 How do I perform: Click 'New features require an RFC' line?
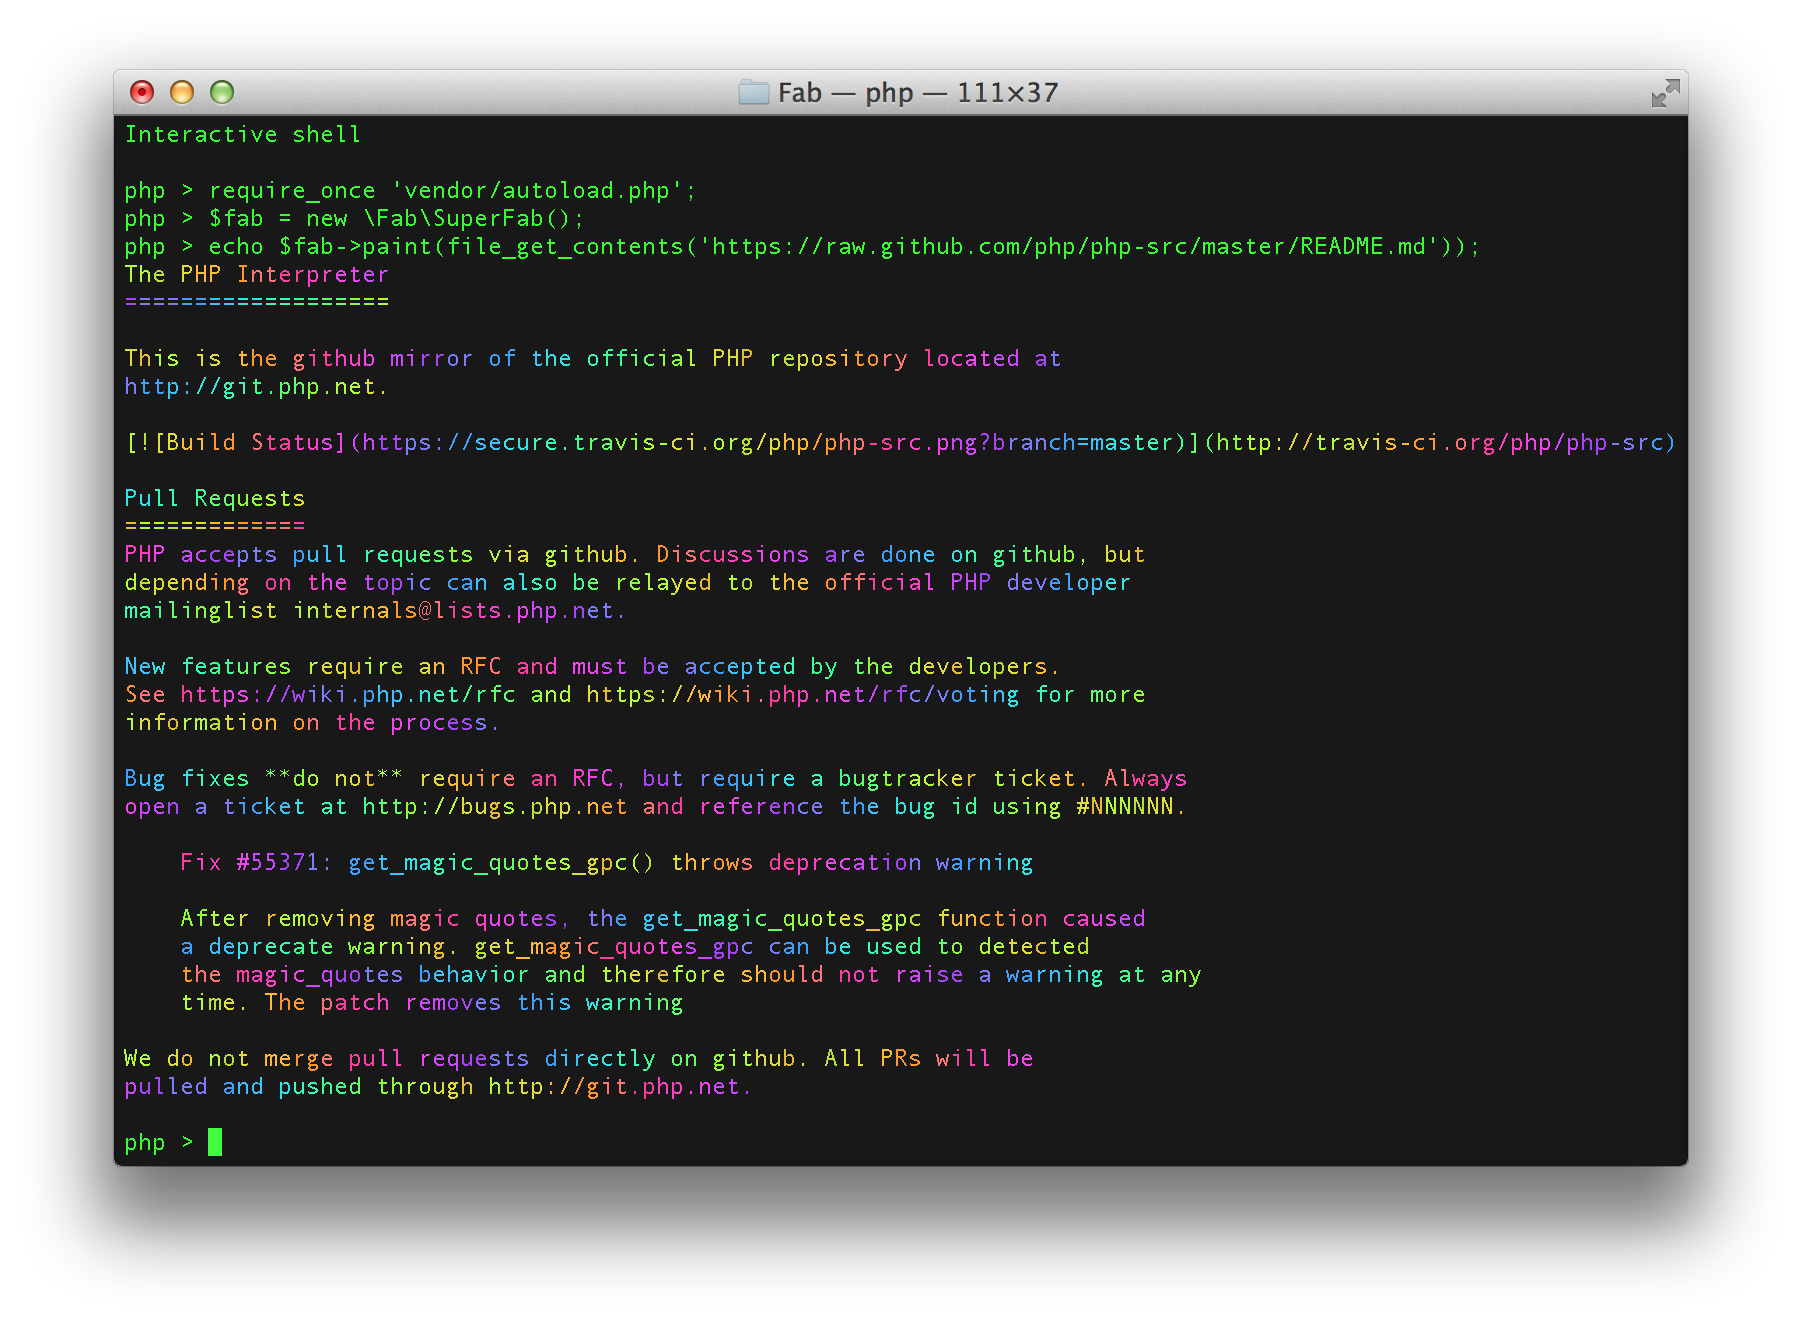tap(591, 667)
